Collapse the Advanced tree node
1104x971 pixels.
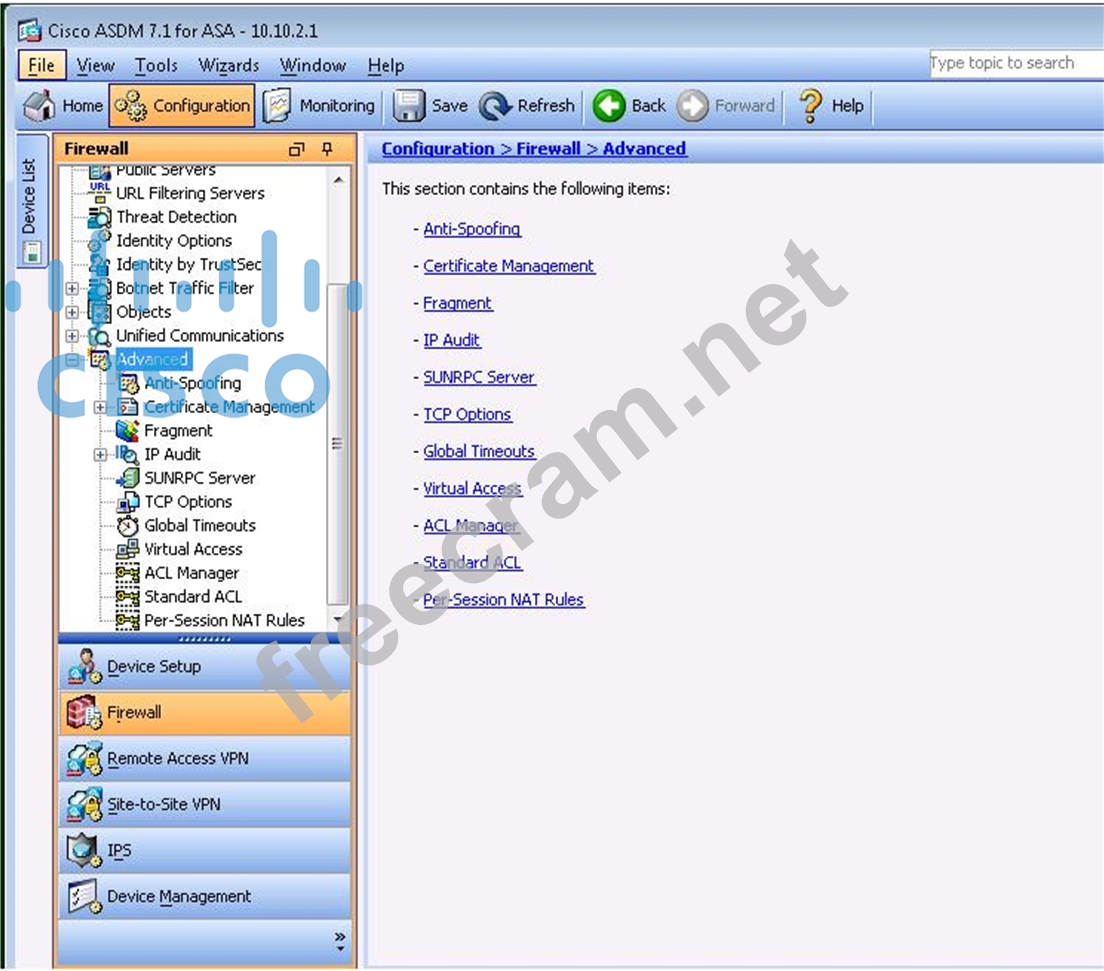click(72, 360)
